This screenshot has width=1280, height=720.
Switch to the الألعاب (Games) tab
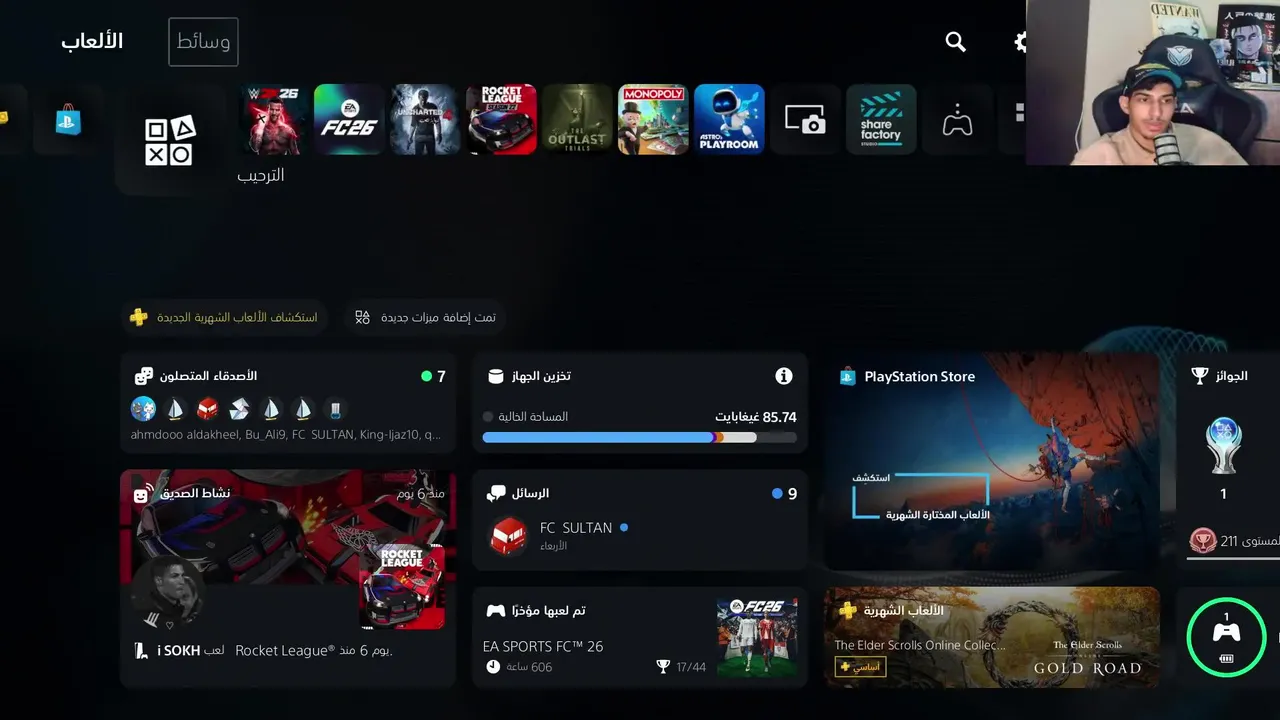(x=92, y=42)
